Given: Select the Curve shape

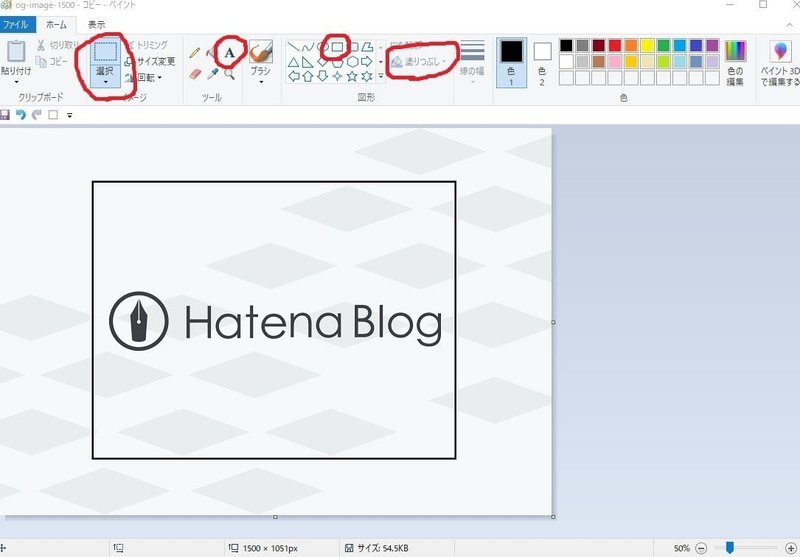Looking at the screenshot, I should (308, 47).
